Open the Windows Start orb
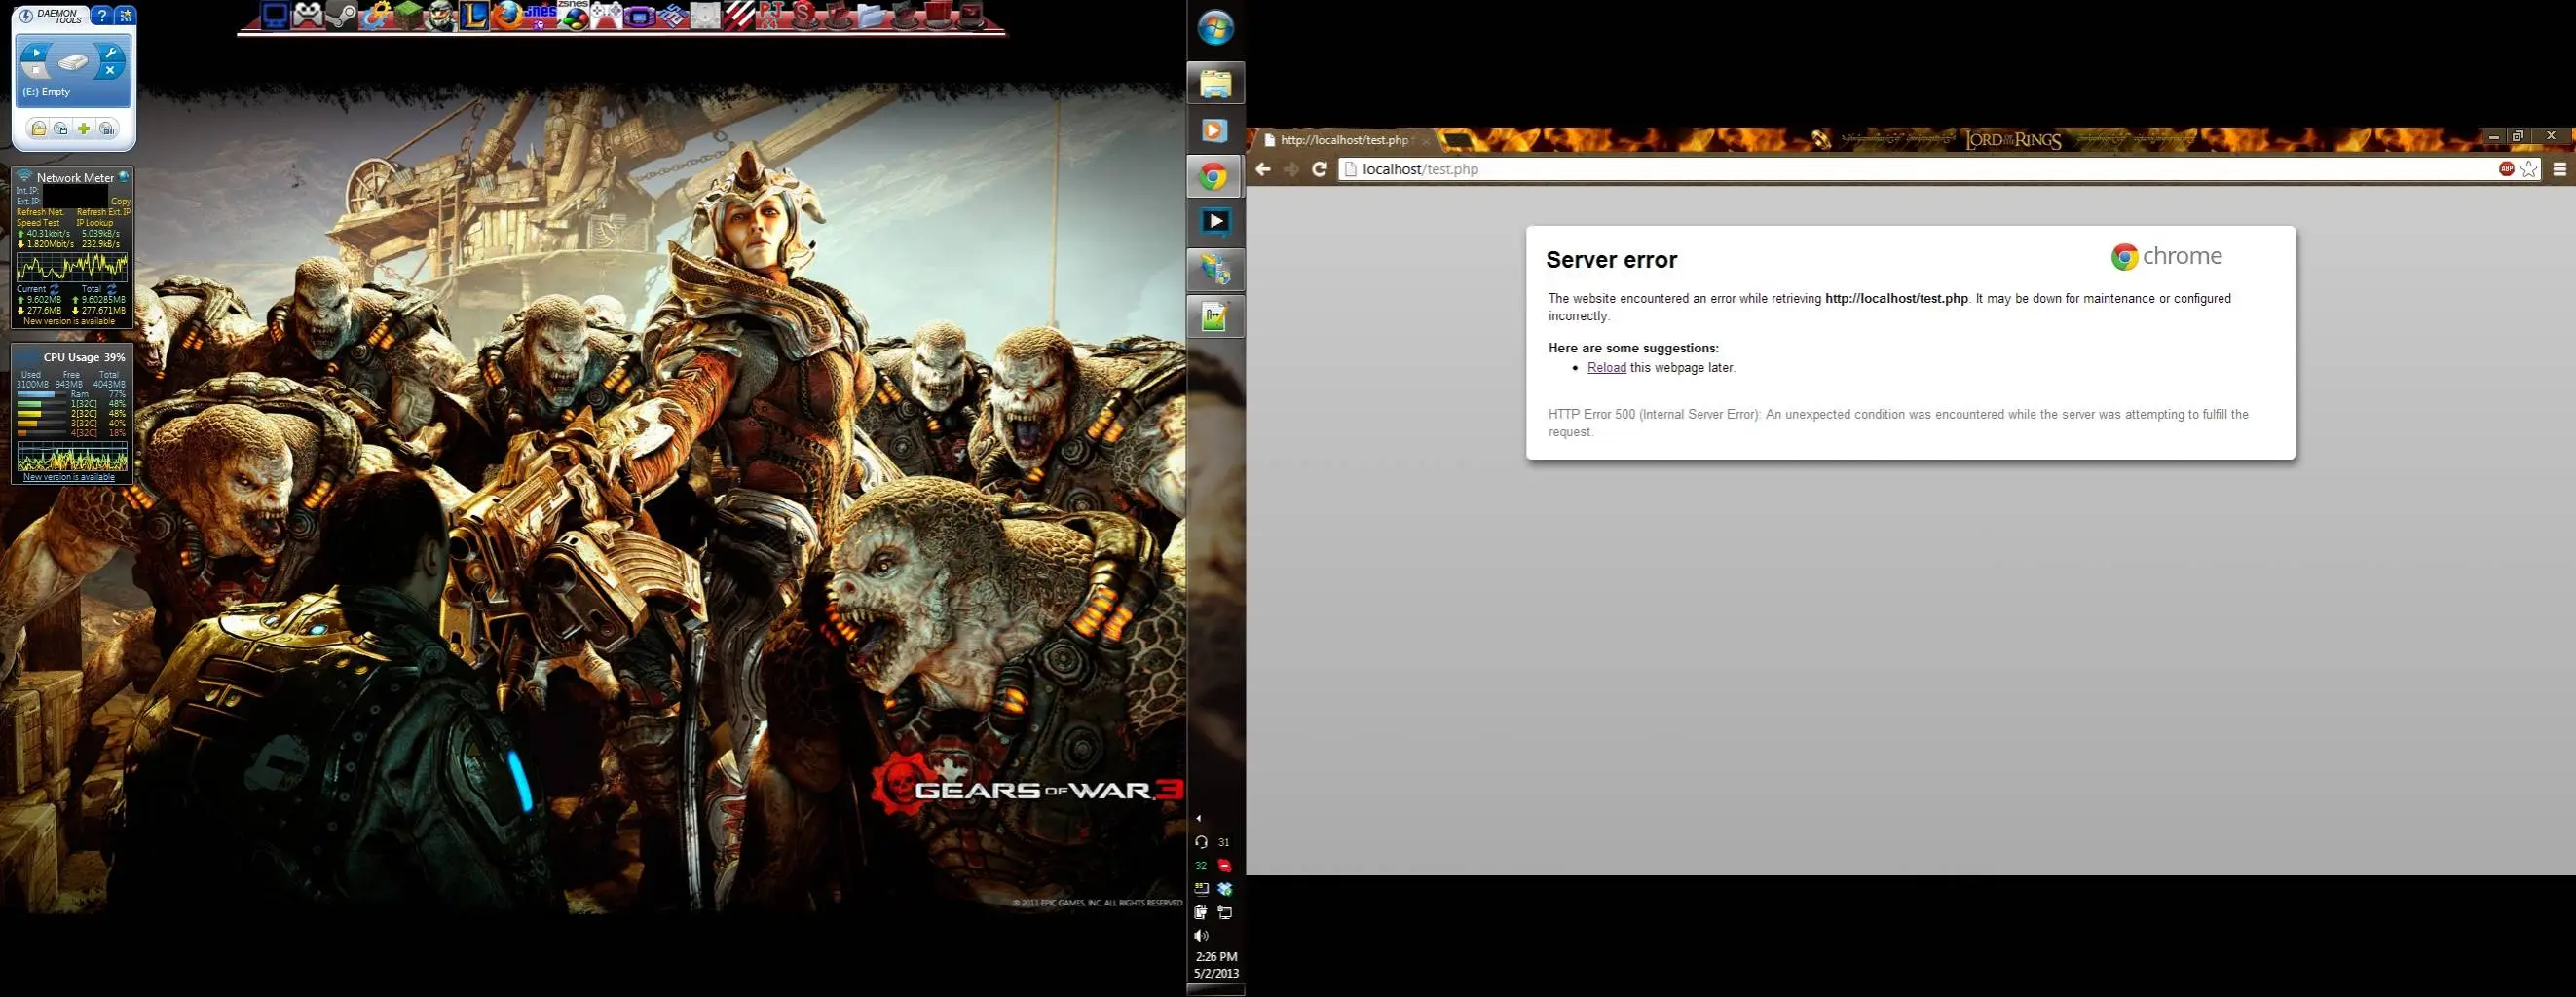The image size is (2576, 997). click(1216, 27)
